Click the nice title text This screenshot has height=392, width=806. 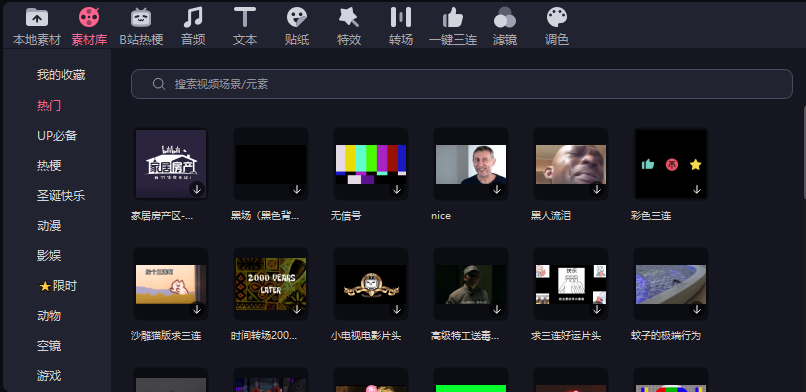coord(441,216)
